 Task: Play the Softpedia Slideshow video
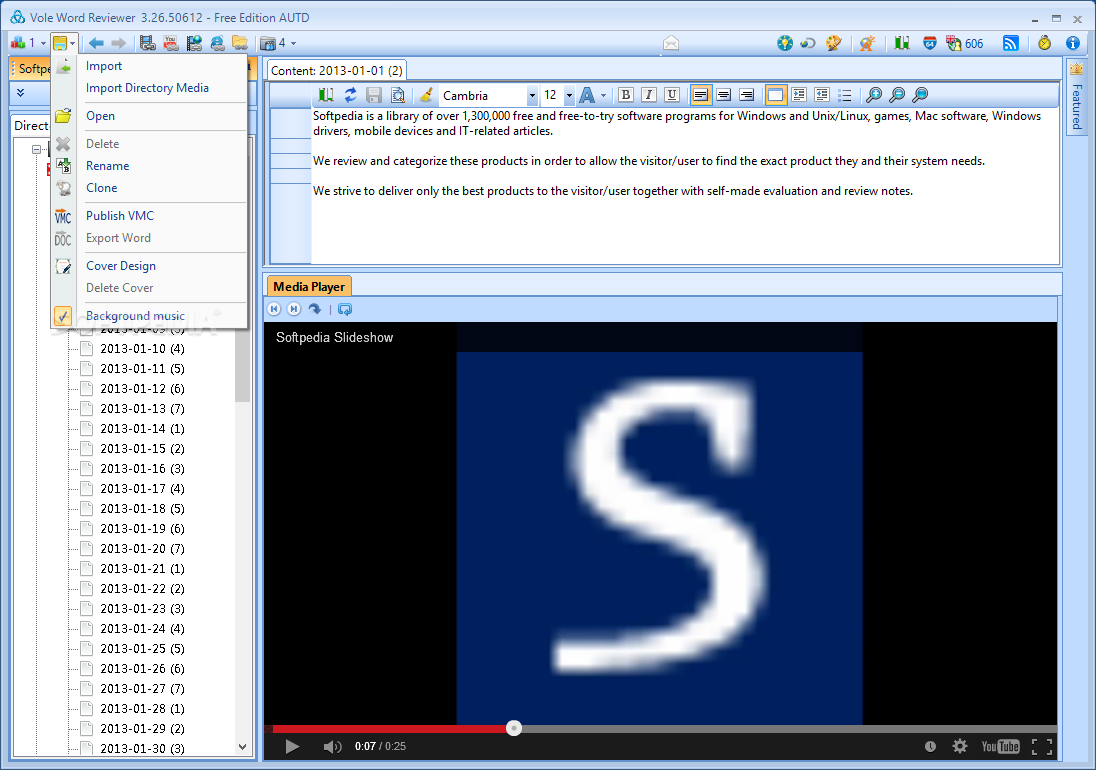tap(292, 746)
